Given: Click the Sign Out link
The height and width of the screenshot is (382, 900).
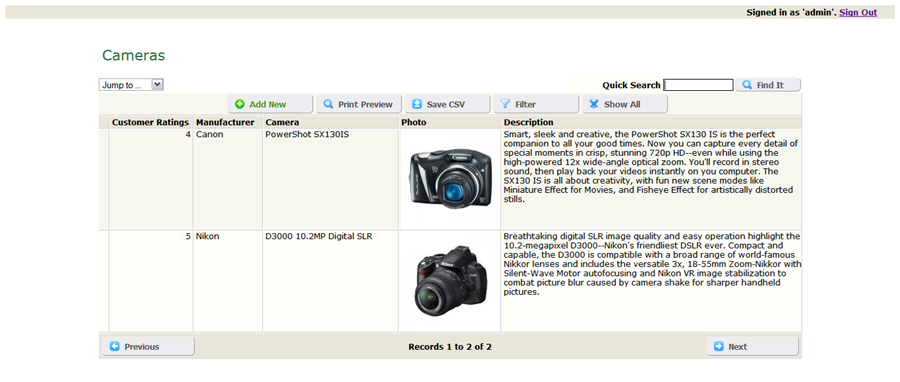Looking at the screenshot, I should (x=858, y=12).
